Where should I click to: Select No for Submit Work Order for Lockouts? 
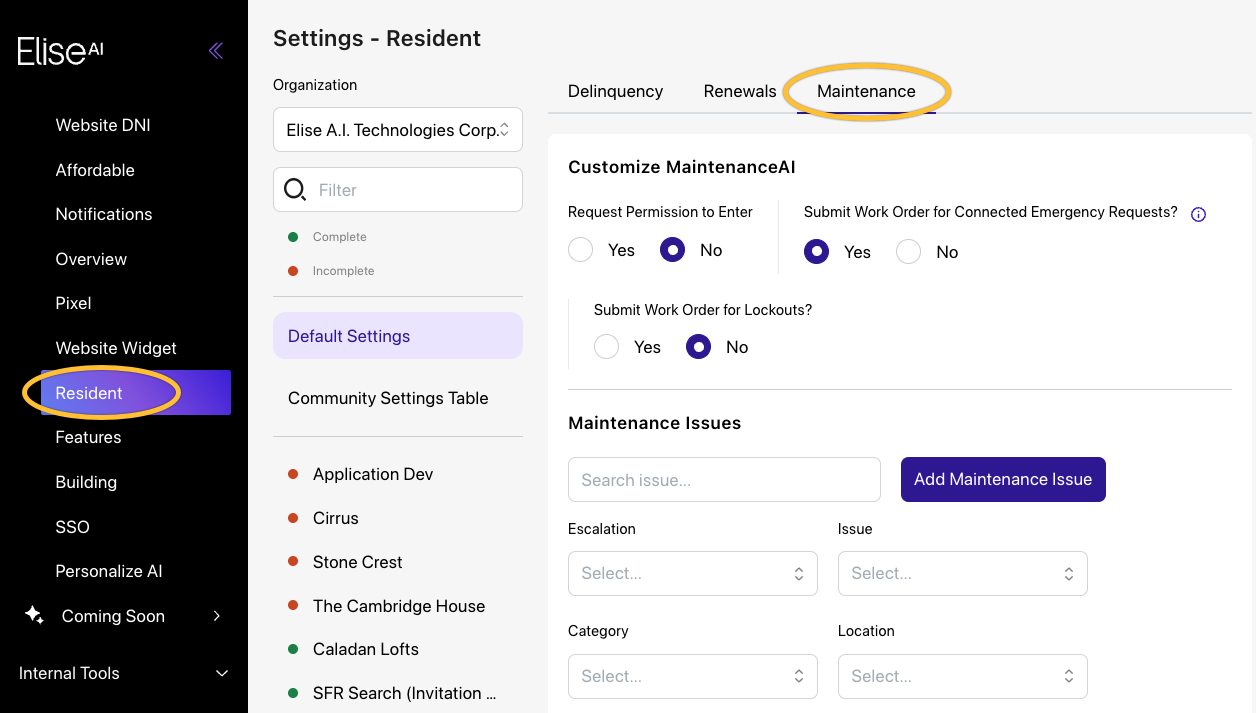click(x=699, y=347)
